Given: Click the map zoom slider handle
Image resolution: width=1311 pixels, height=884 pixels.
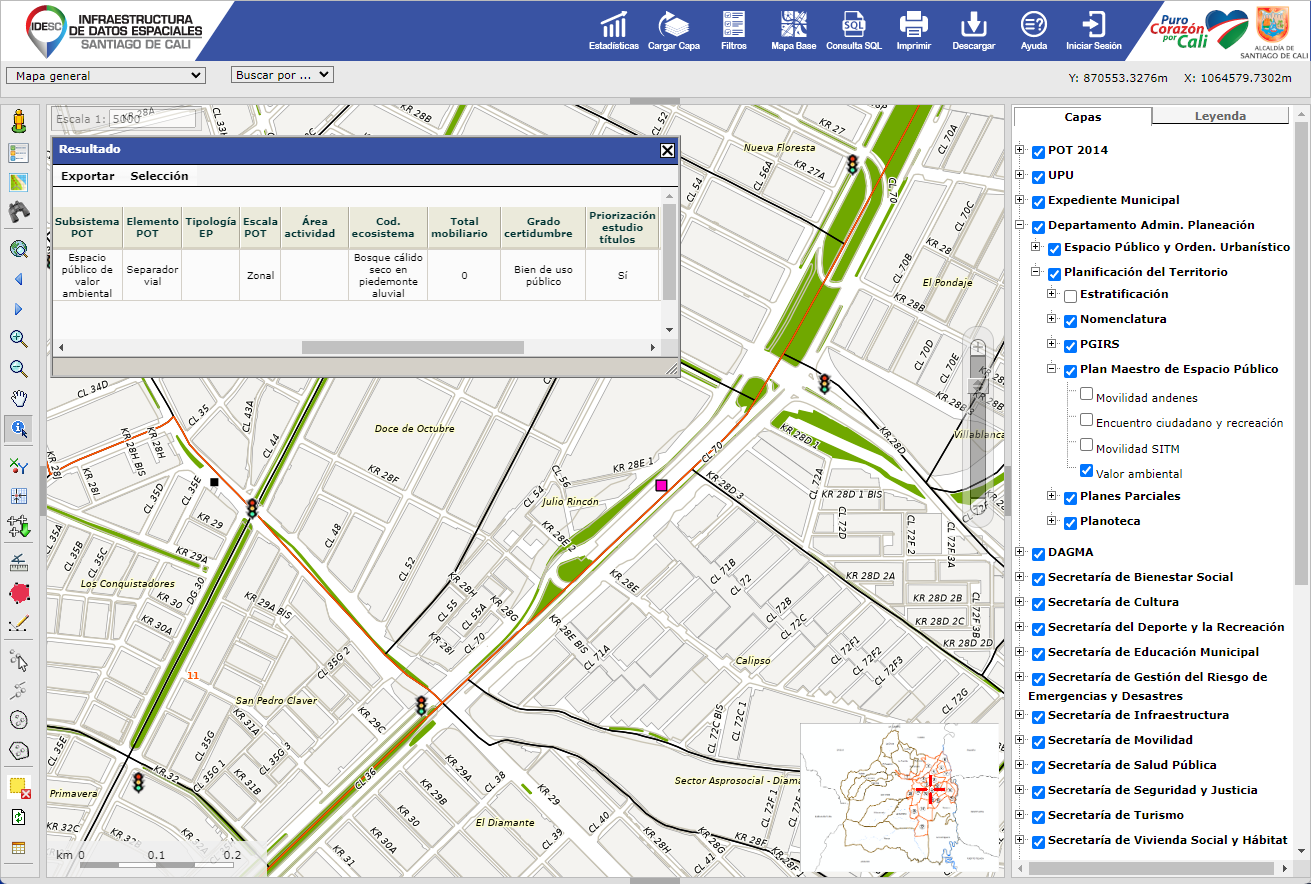Looking at the screenshot, I should tap(979, 384).
